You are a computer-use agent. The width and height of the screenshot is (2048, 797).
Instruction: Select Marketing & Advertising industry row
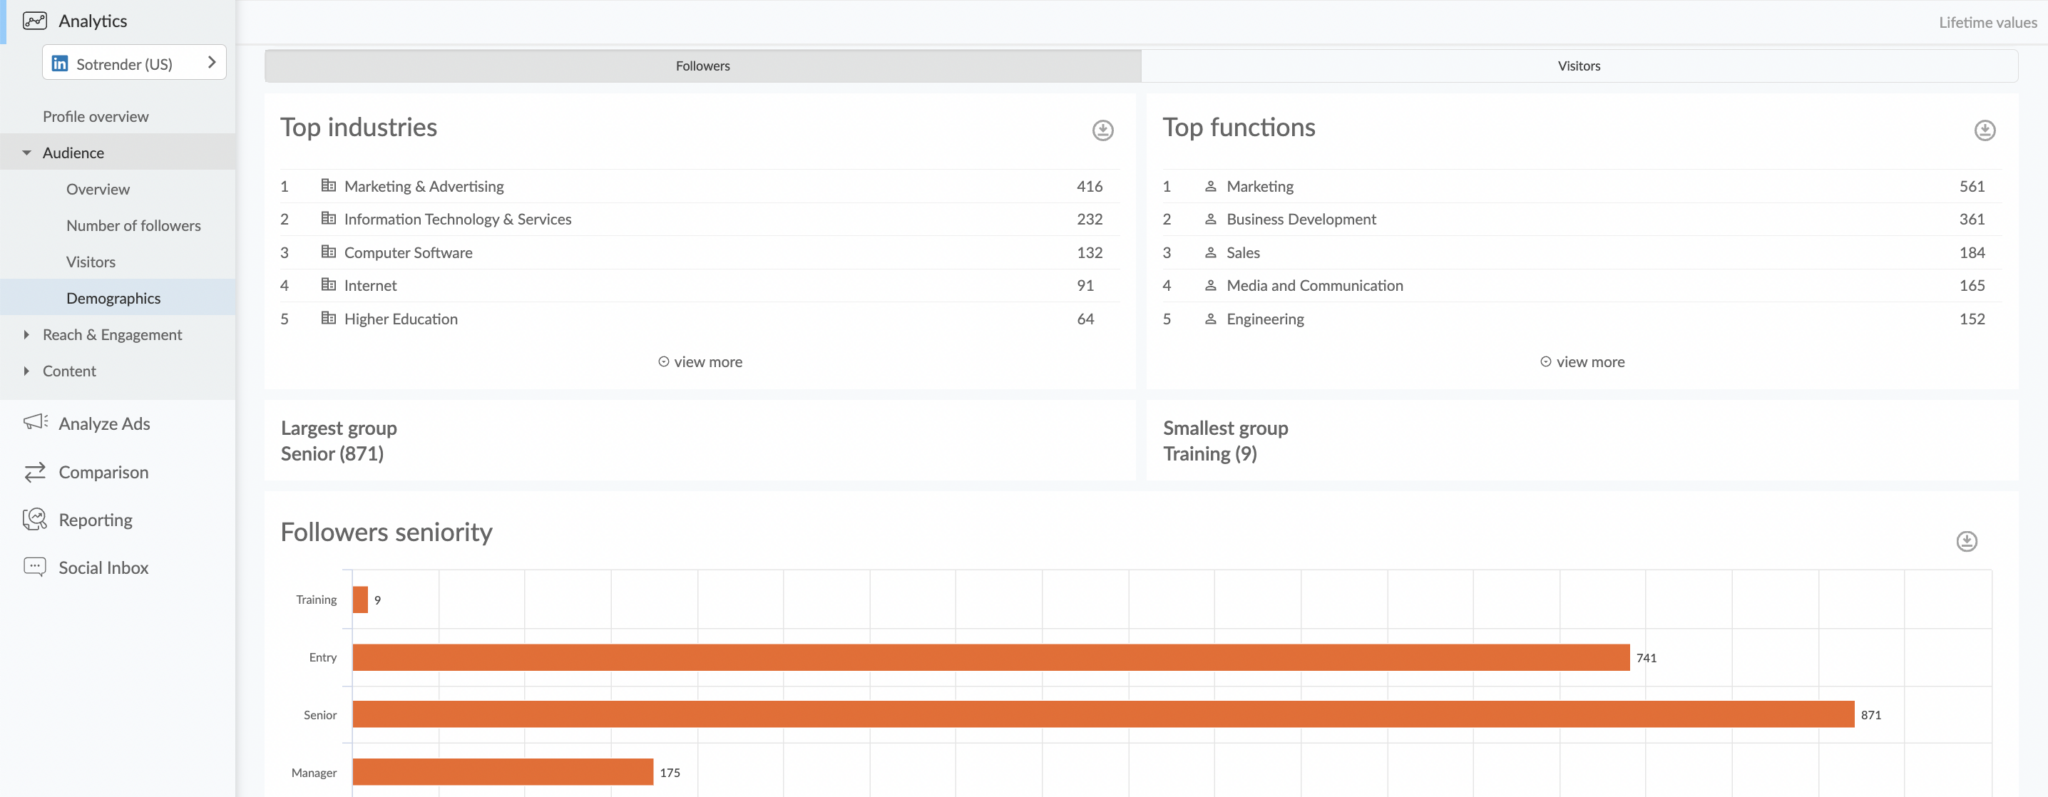coord(424,186)
